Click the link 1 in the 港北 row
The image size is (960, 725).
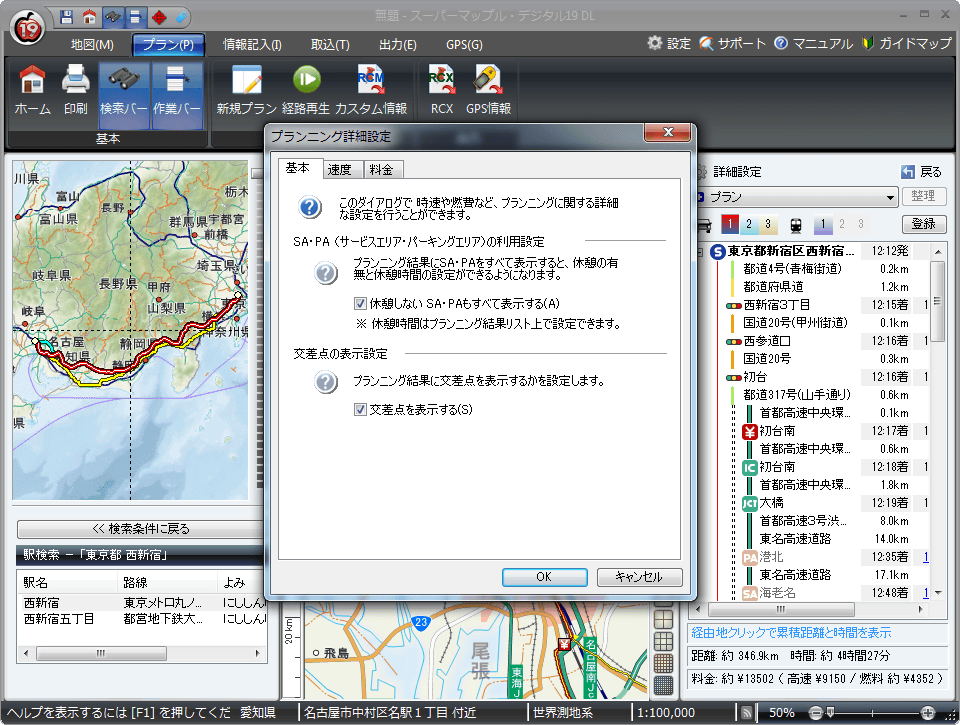pyautogui.click(x=926, y=557)
